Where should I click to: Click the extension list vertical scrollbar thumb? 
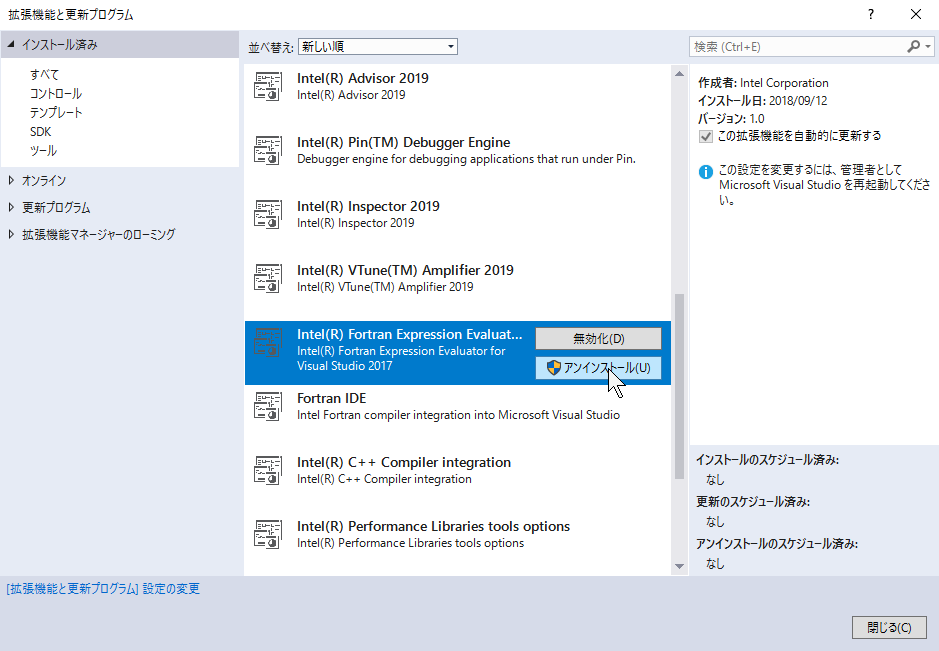pyautogui.click(x=680, y=370)
